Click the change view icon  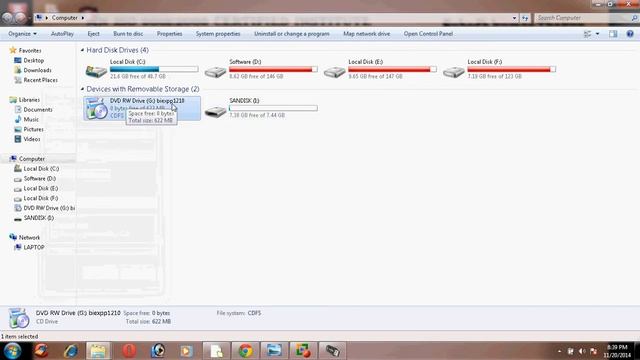click(x=587, y=34)
